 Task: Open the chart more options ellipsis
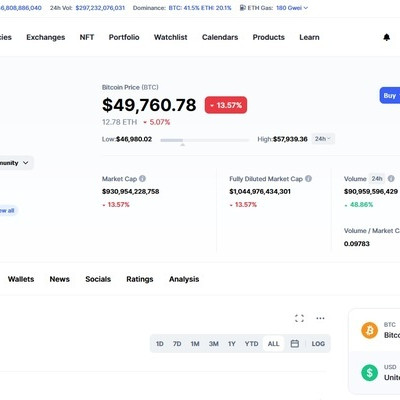320,318
